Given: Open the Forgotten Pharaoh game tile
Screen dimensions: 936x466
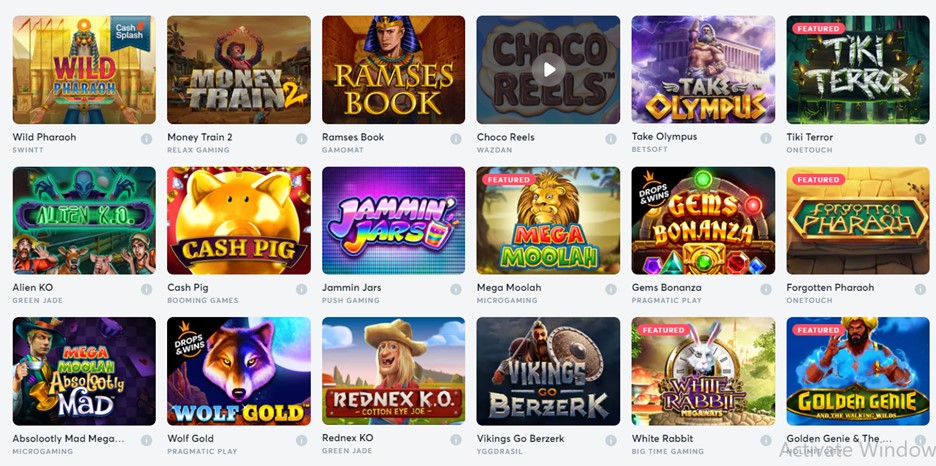Looking at the screenshot, I should tap(858, 220).
